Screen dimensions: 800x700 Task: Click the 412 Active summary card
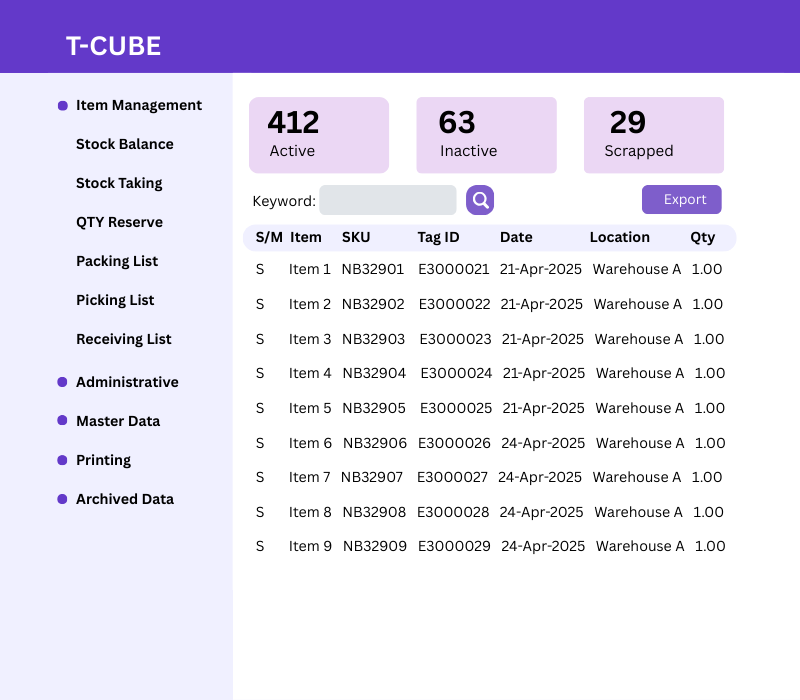[x=319, y=134]
